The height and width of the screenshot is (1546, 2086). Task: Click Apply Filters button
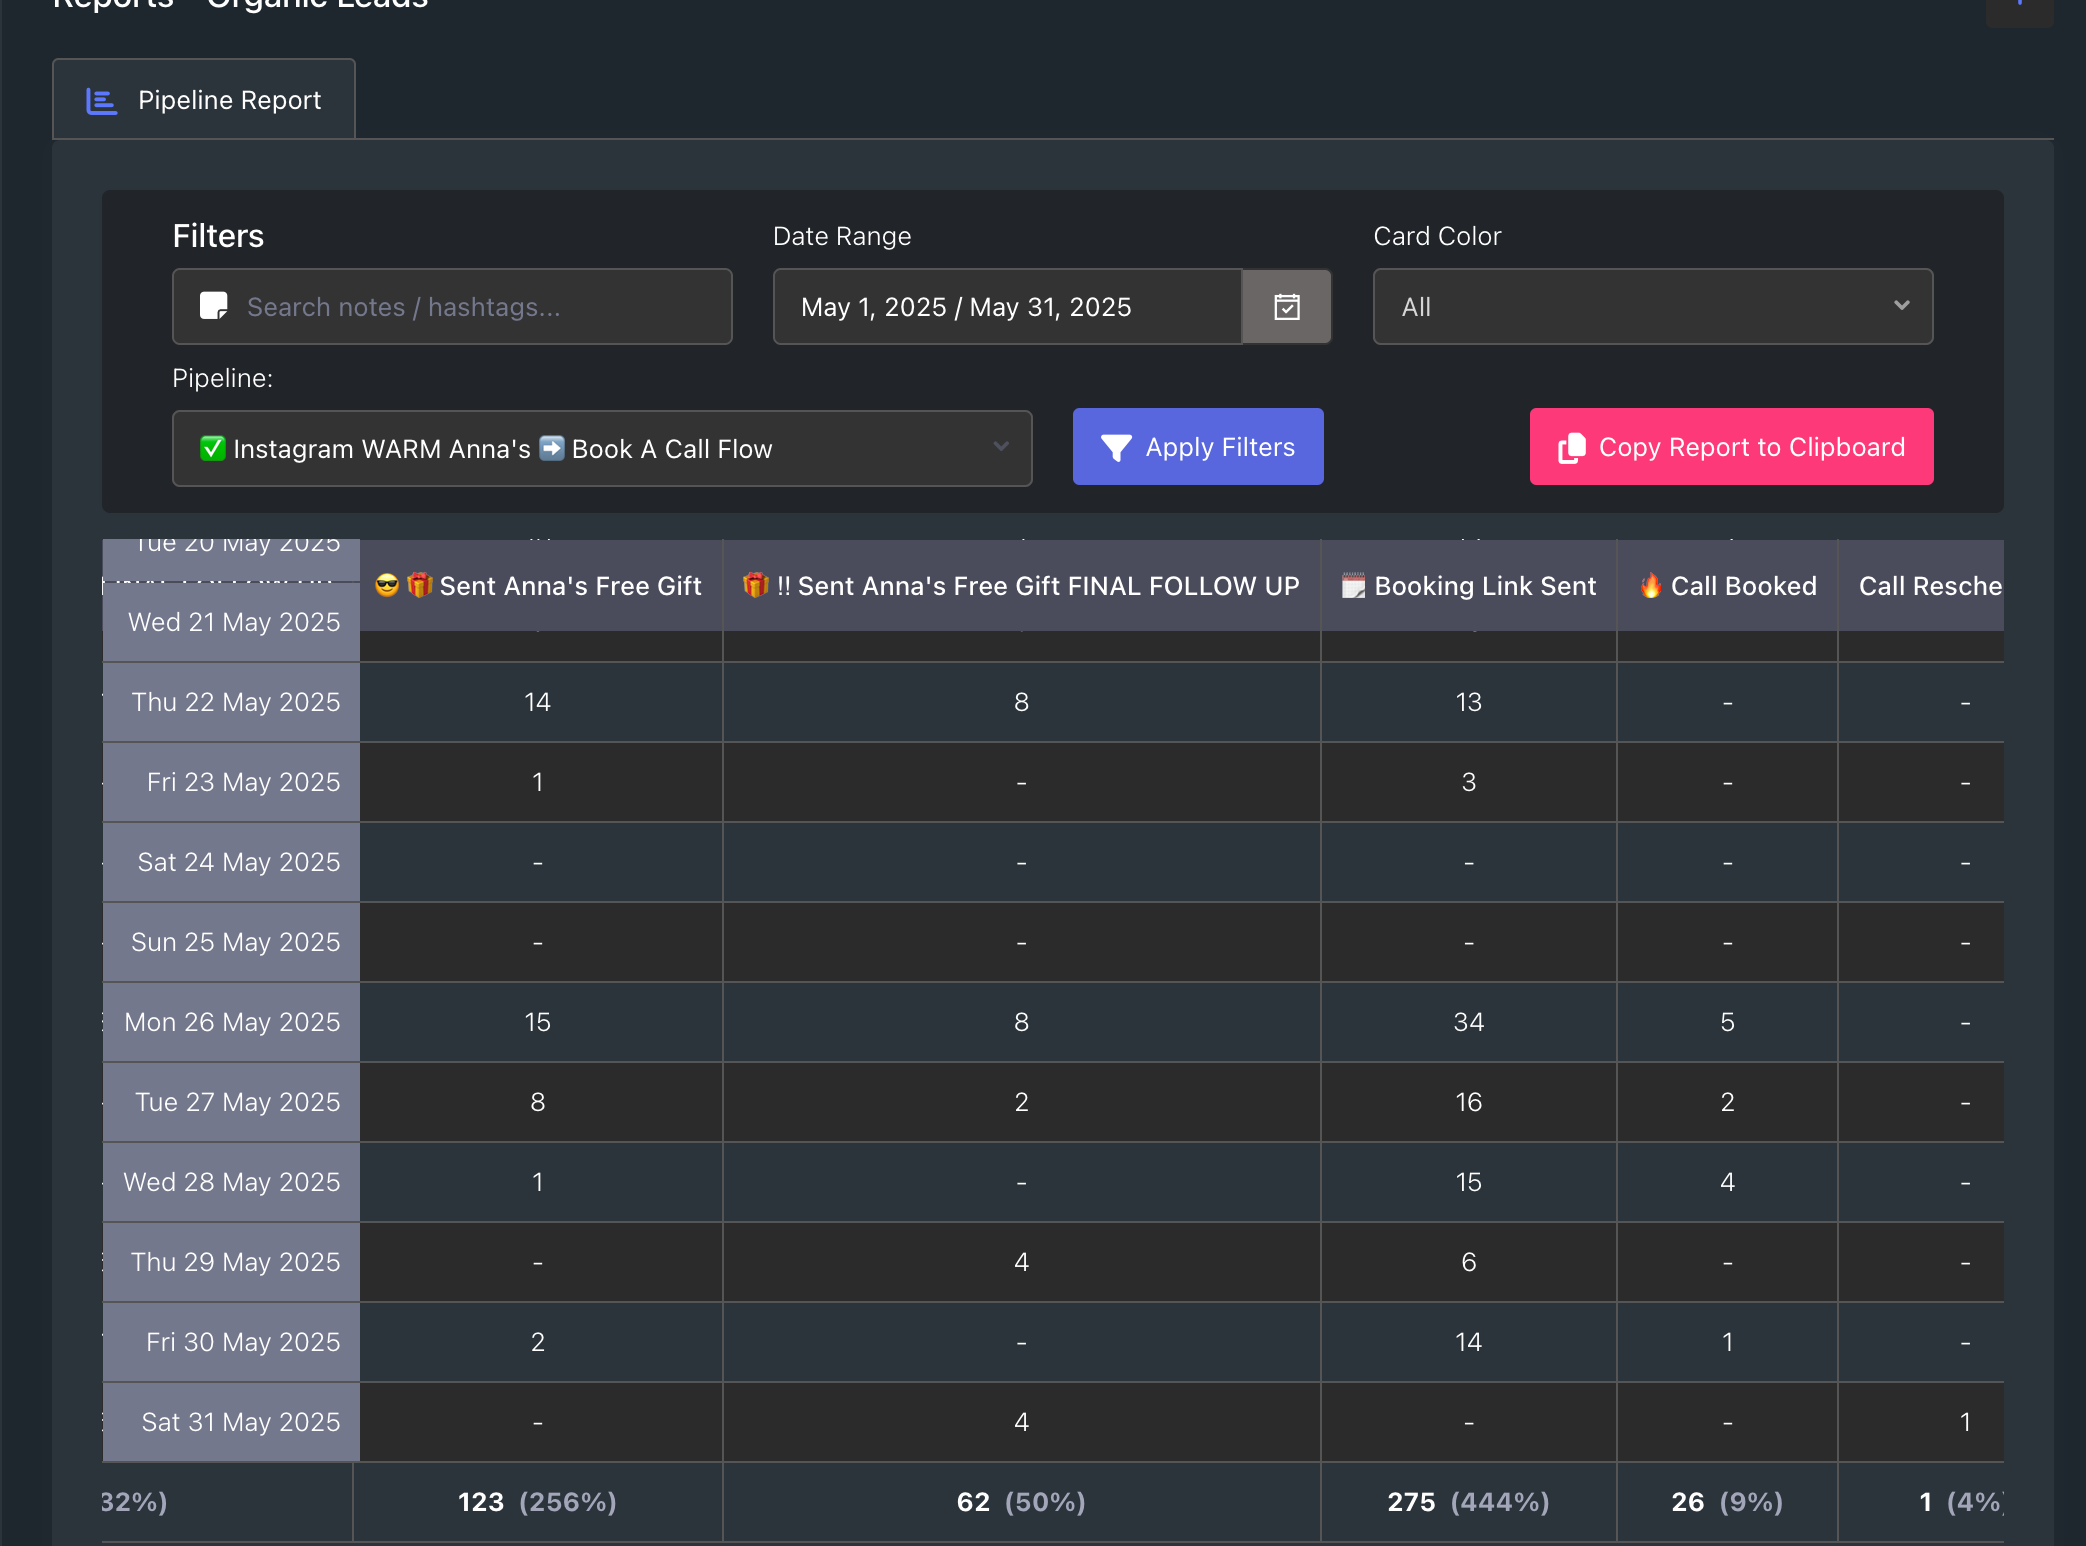pyautogui.click(x=1198, y=446)
